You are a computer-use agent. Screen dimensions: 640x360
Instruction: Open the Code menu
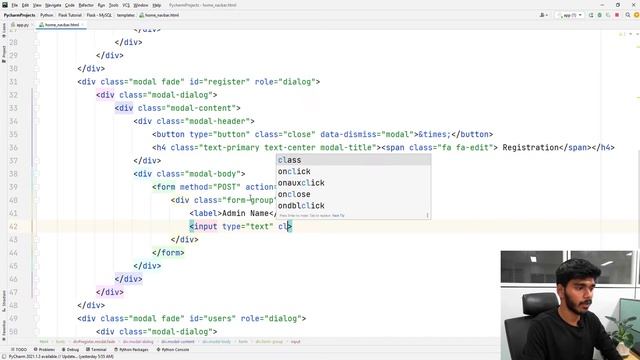70,5
